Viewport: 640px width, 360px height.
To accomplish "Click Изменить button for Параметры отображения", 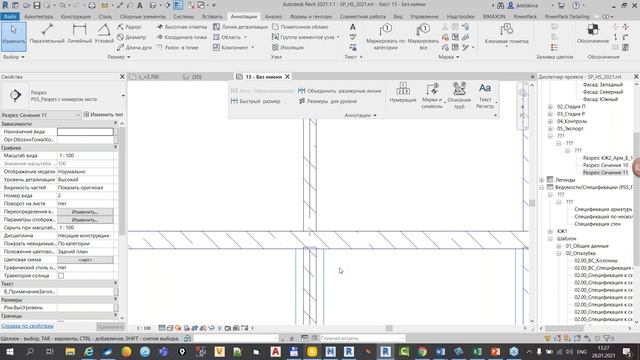I will [85, 220].
